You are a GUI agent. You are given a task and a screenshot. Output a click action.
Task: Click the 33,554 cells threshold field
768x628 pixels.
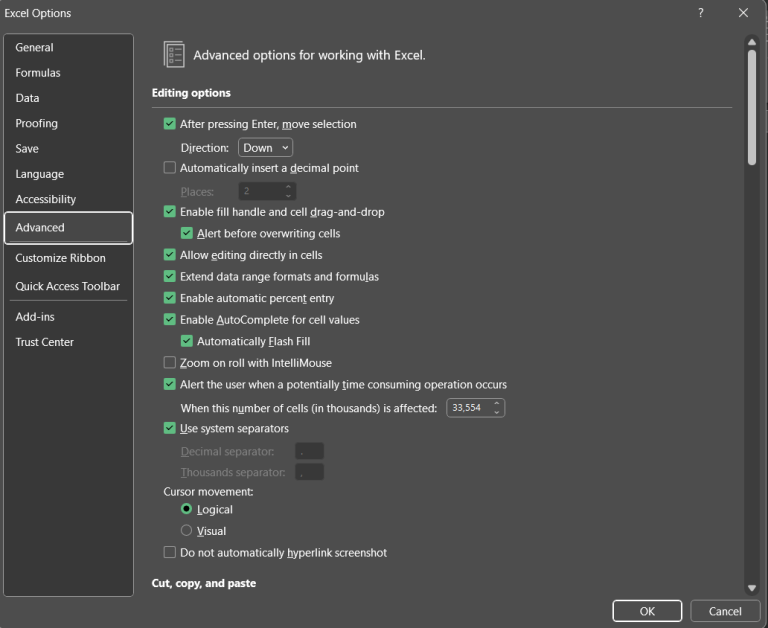[x=468, y=408]
